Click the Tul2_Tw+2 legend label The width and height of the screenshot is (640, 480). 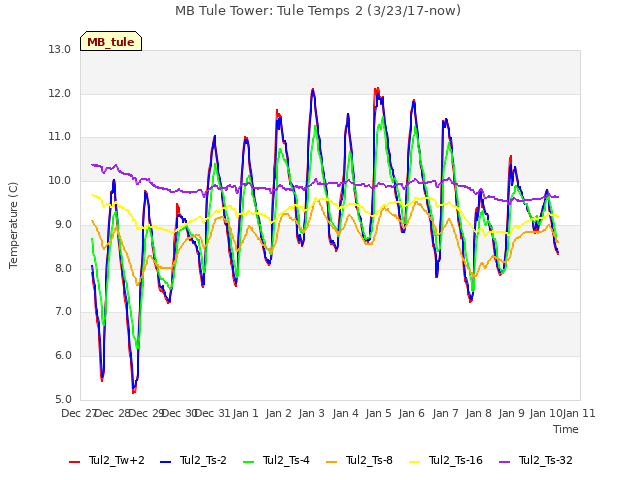point(117,460)
